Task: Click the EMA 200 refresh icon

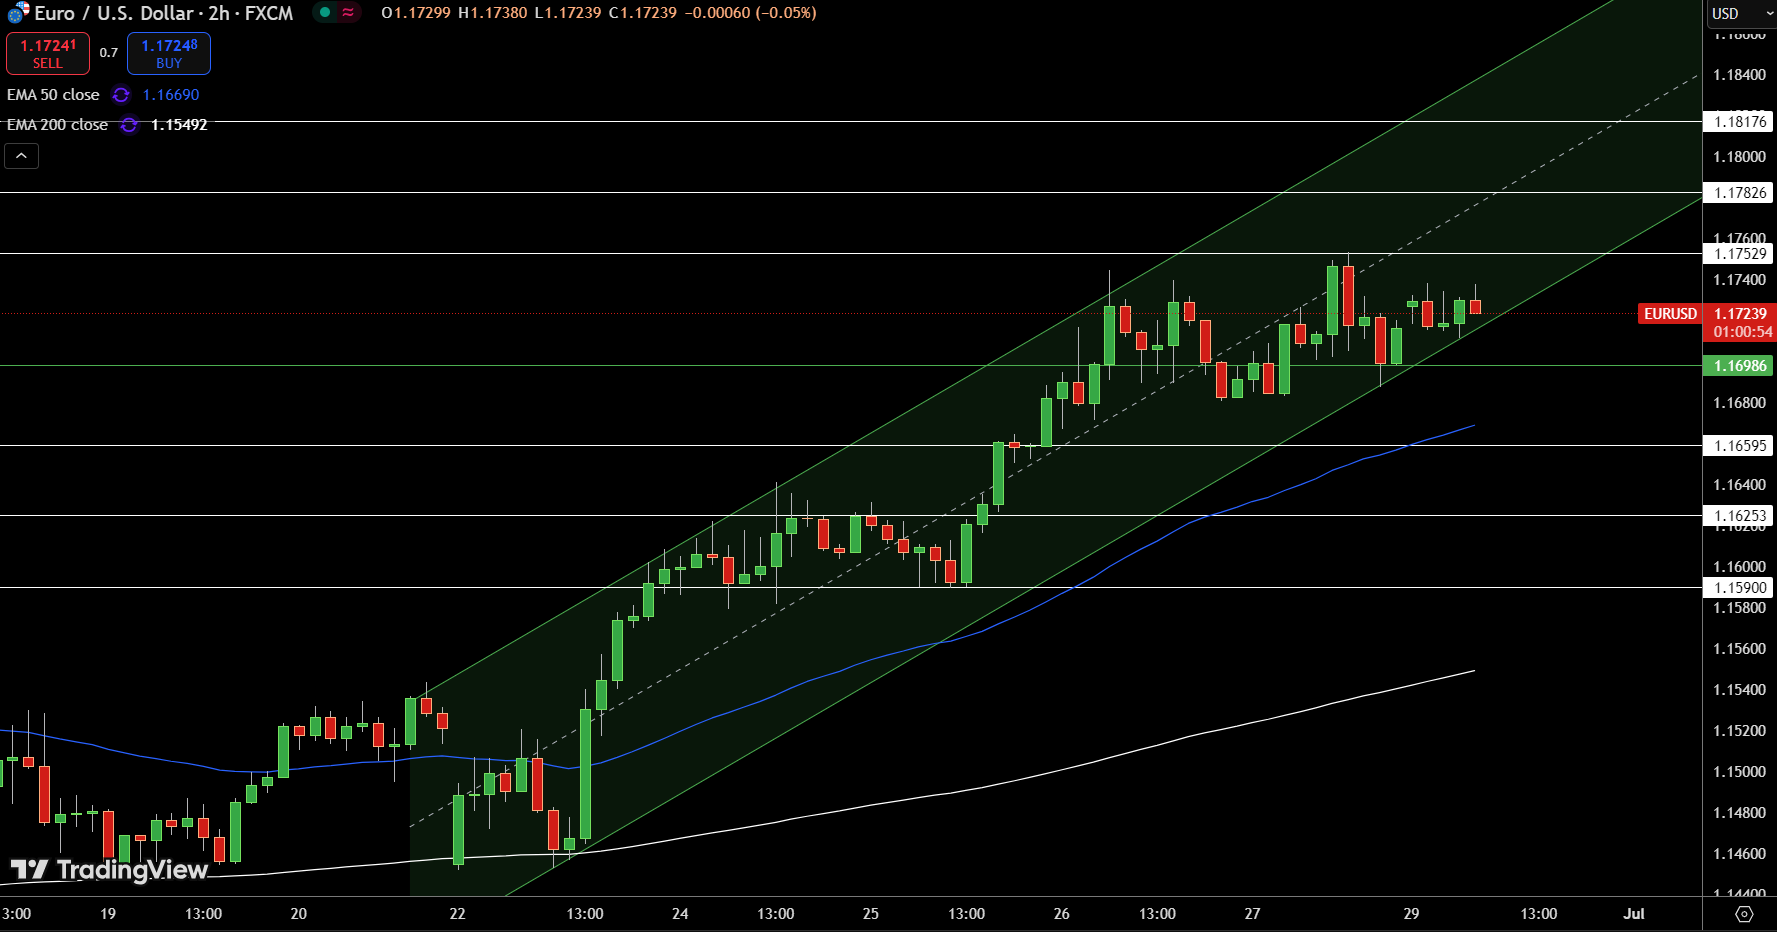Action: click(x=129, y=125)
